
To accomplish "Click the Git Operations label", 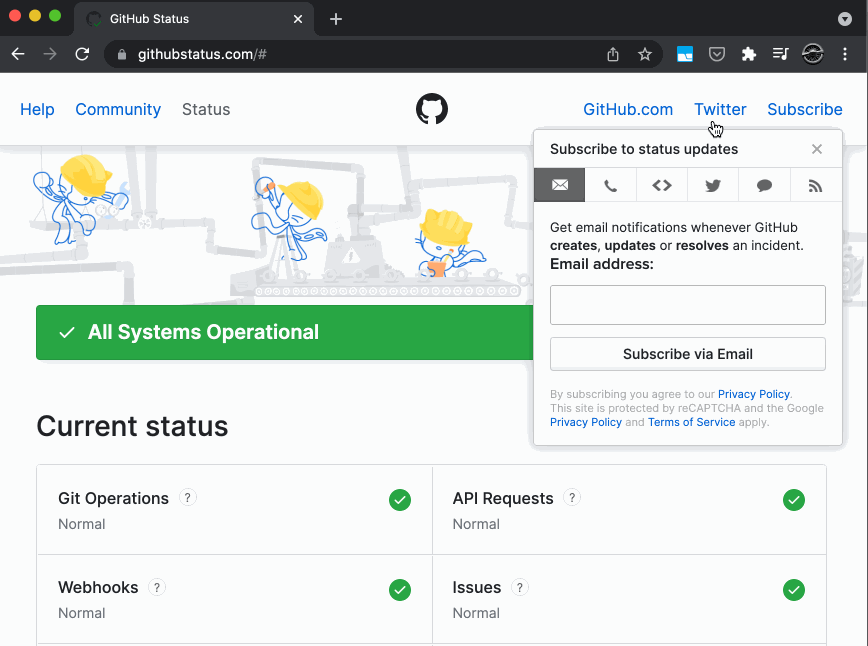I will point(113,498).
